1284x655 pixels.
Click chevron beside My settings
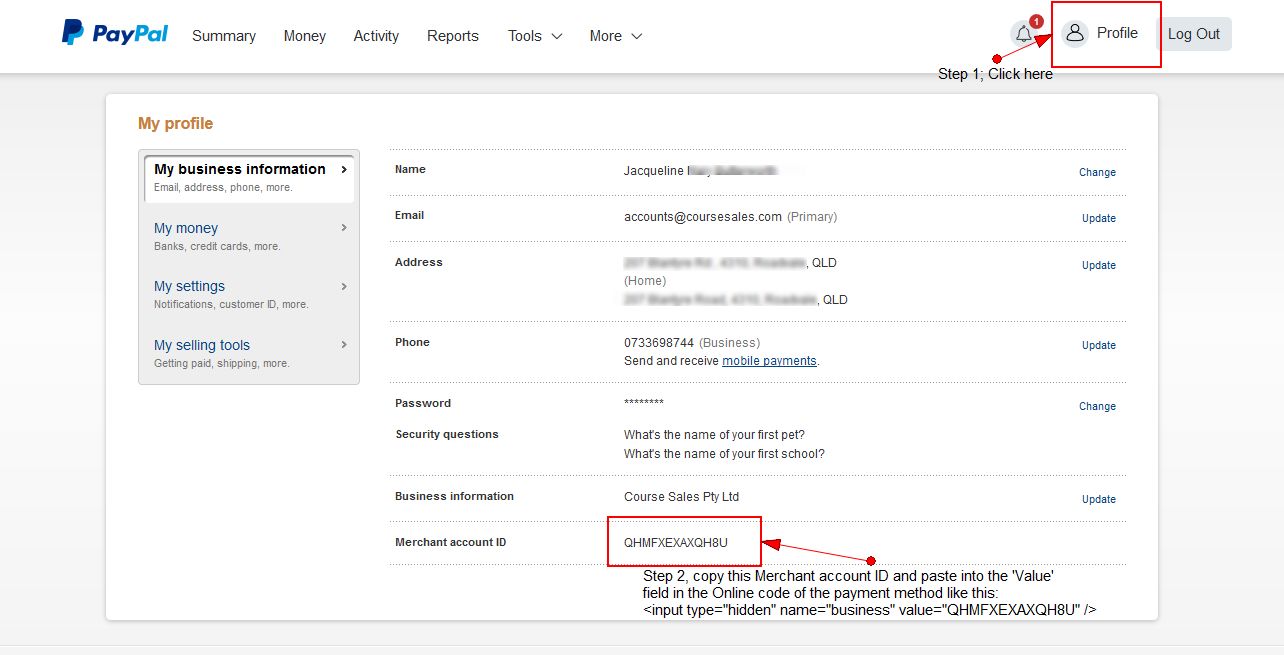(344, 286)
